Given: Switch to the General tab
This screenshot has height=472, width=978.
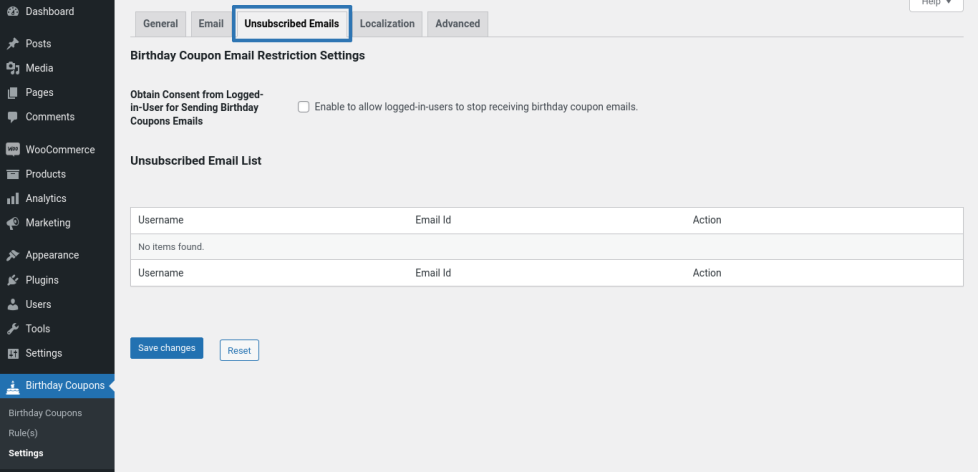Looking at the screenshot, I should click(160, 24).
